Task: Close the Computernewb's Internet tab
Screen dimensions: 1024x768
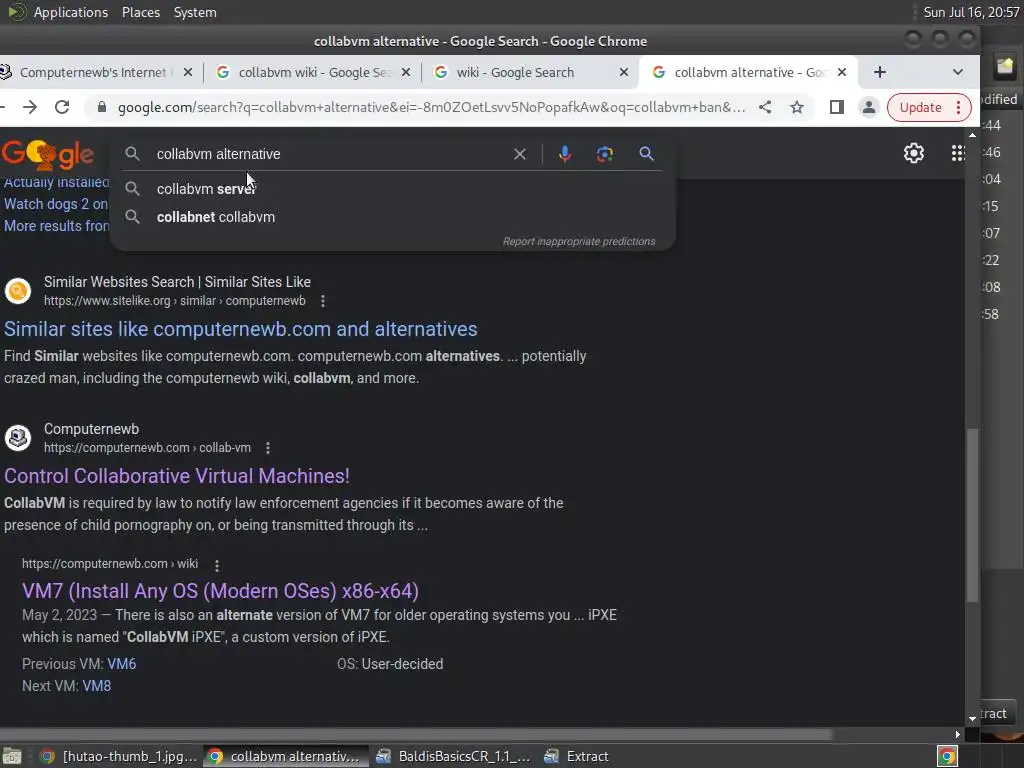Action: [x=188, y=72]
